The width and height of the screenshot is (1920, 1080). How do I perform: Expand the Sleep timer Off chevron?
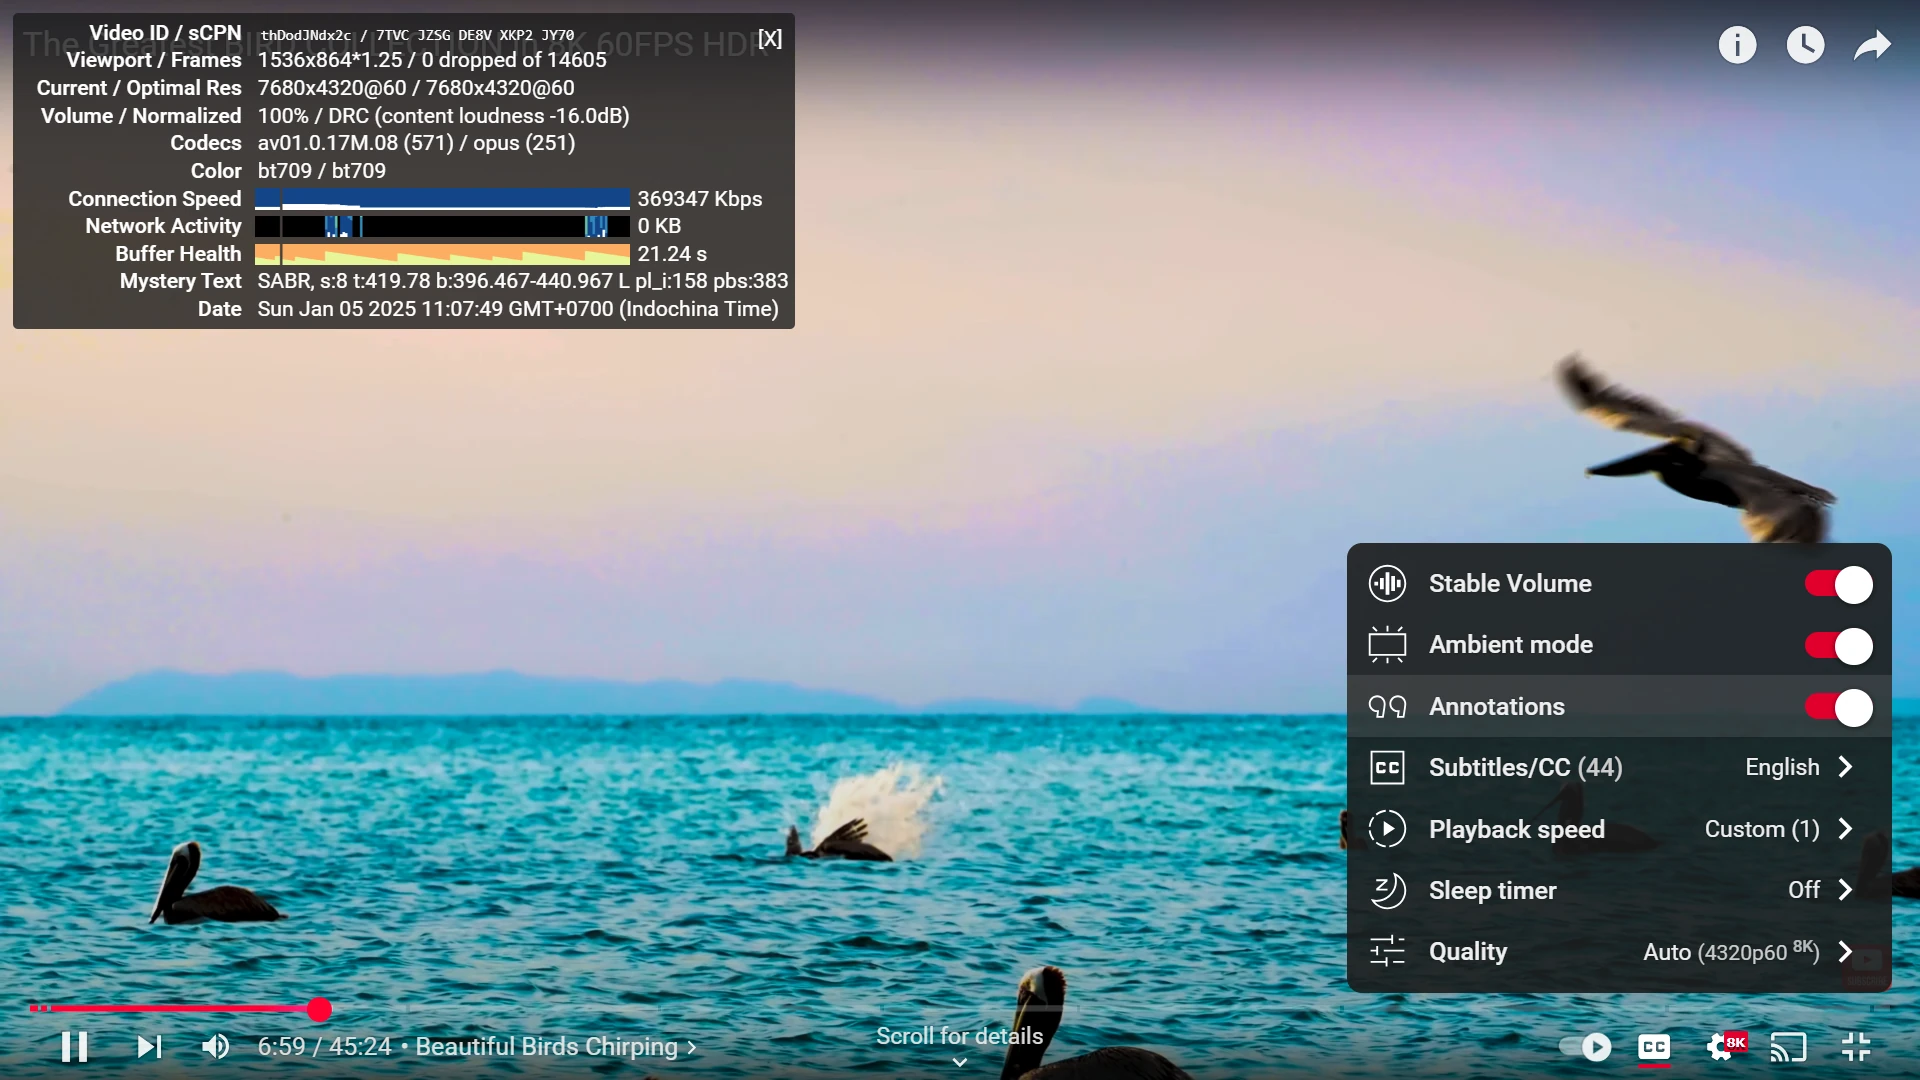coord(1846,890)
